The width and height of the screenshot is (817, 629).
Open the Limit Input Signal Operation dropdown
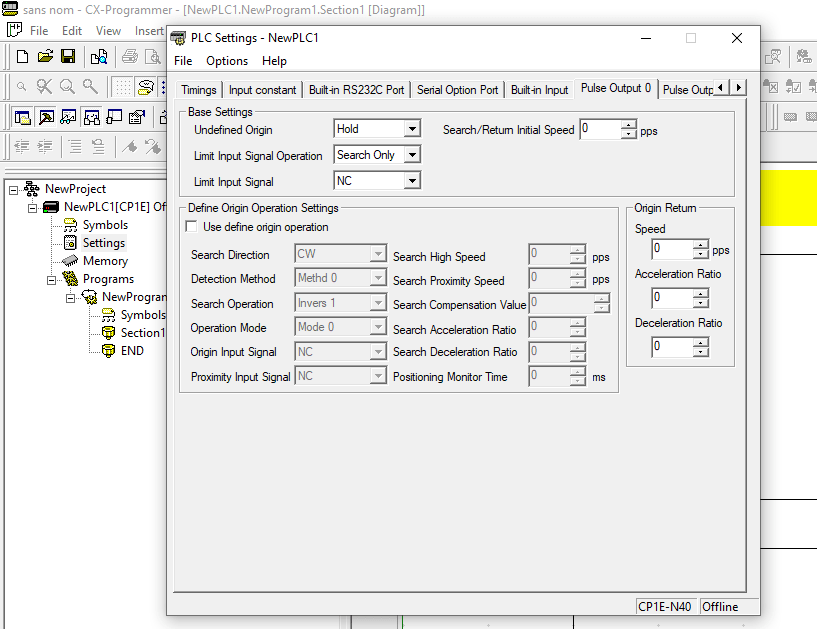(410, 154)
